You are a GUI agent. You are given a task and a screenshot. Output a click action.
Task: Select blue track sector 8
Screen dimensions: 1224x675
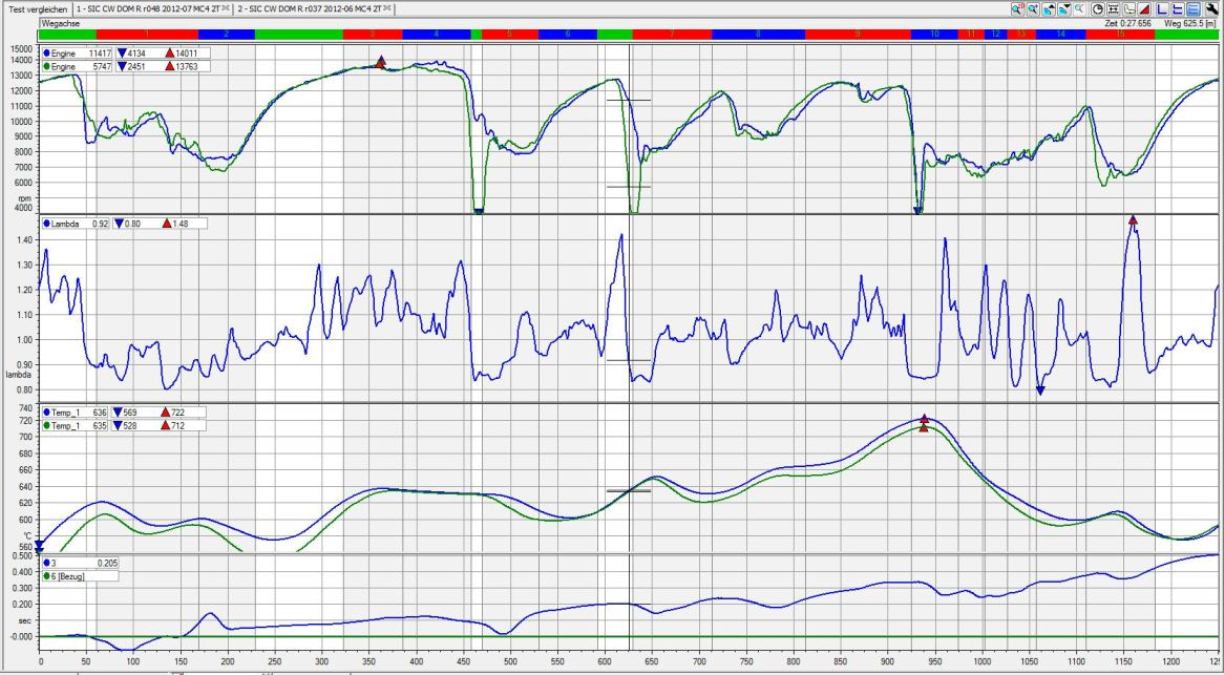point(758,34)
